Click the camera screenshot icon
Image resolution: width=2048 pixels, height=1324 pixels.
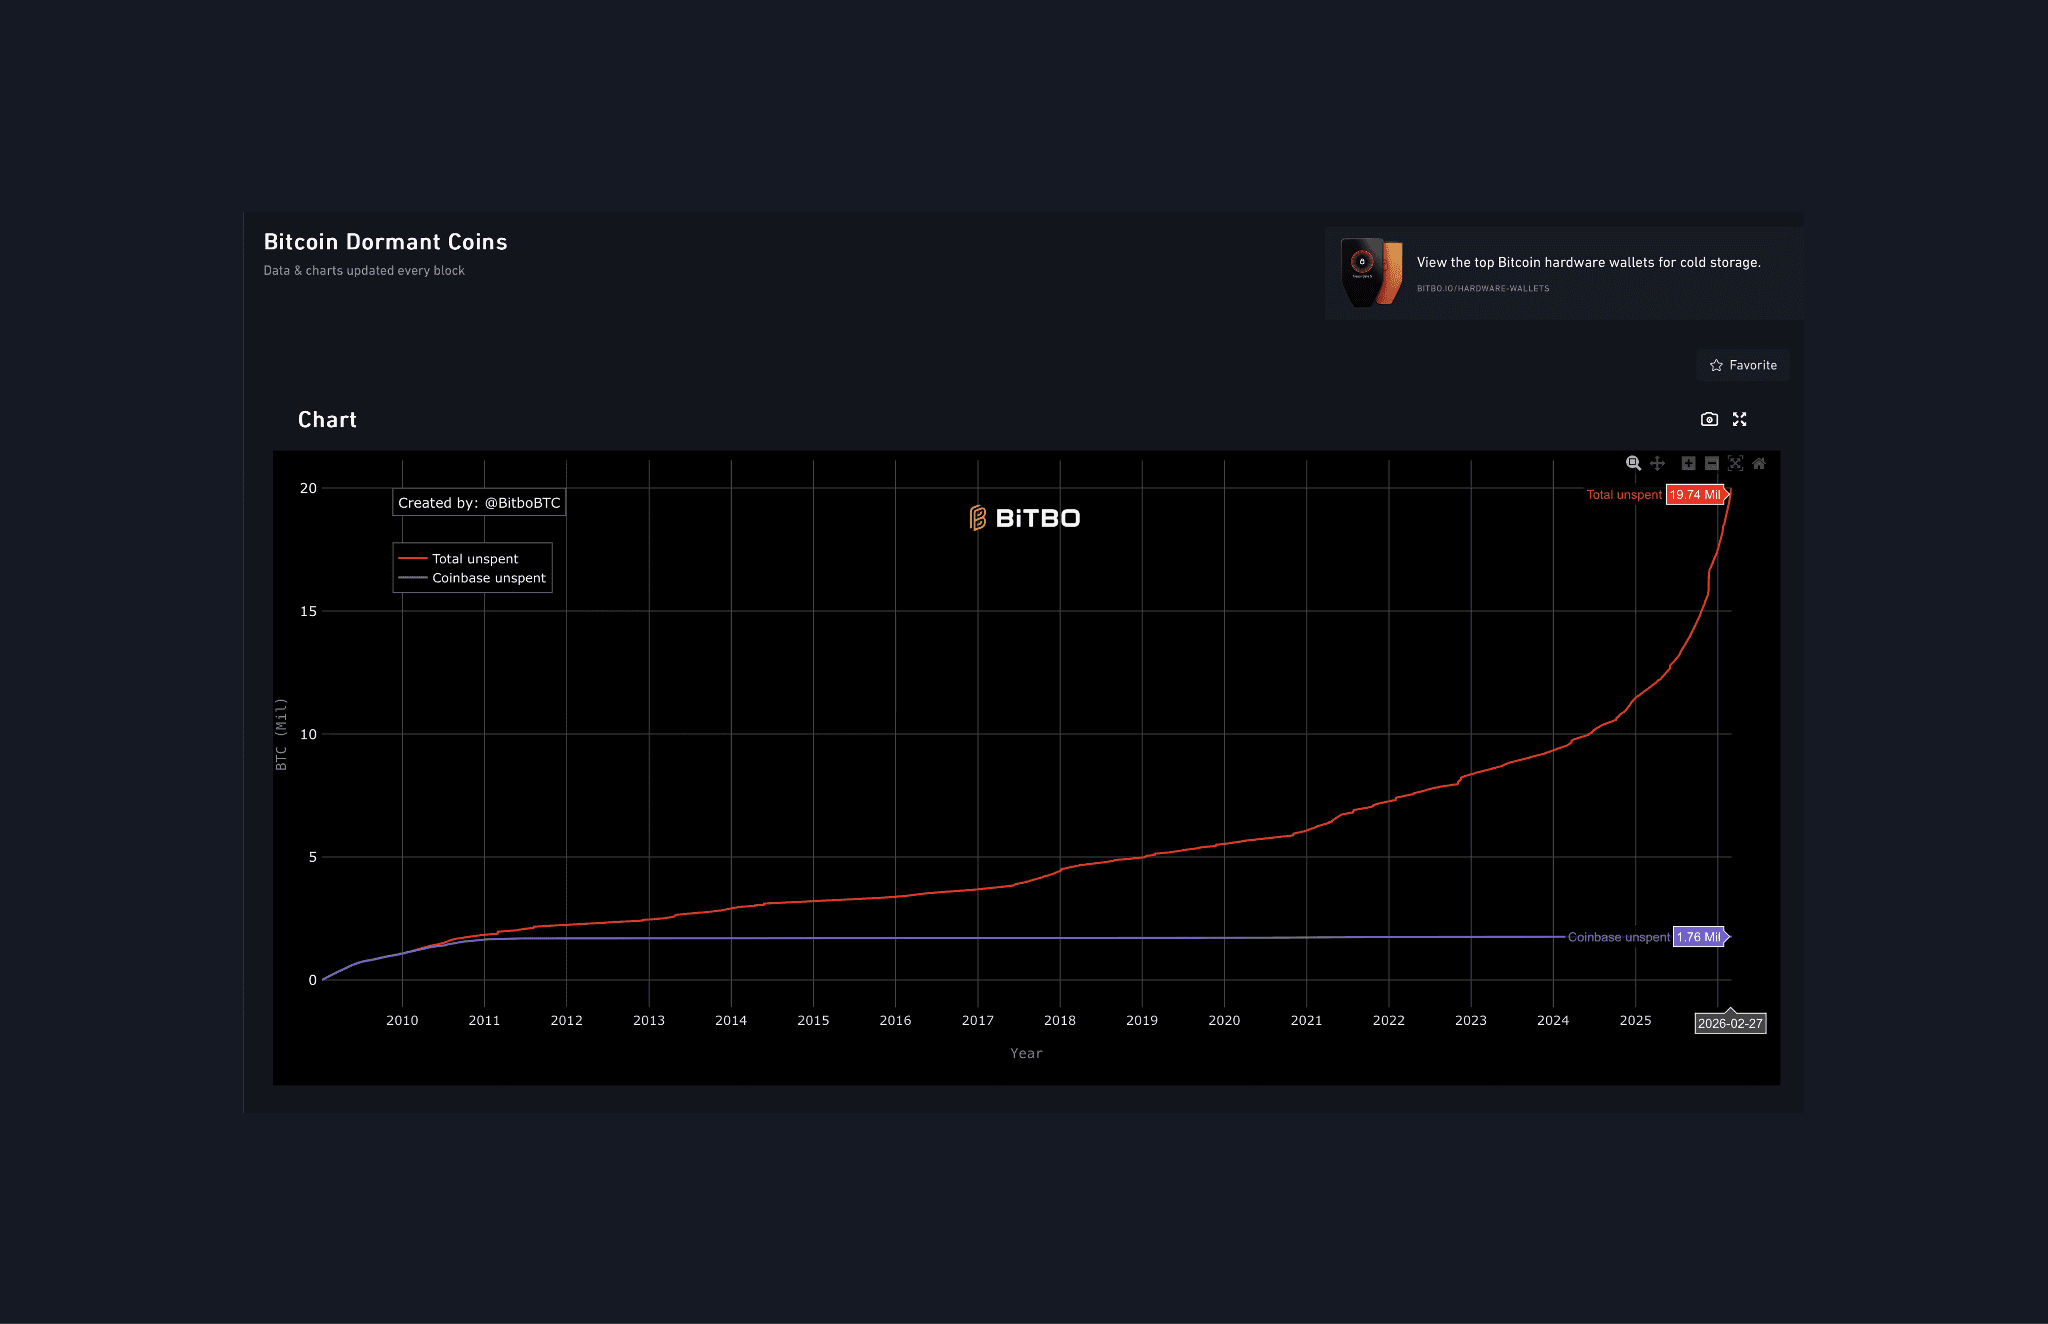[x=1709, y=419]
